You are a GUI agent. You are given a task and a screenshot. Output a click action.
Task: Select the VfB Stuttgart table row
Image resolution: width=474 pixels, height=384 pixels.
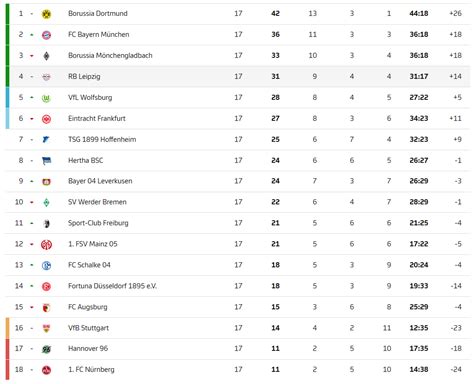pos(238,328)
